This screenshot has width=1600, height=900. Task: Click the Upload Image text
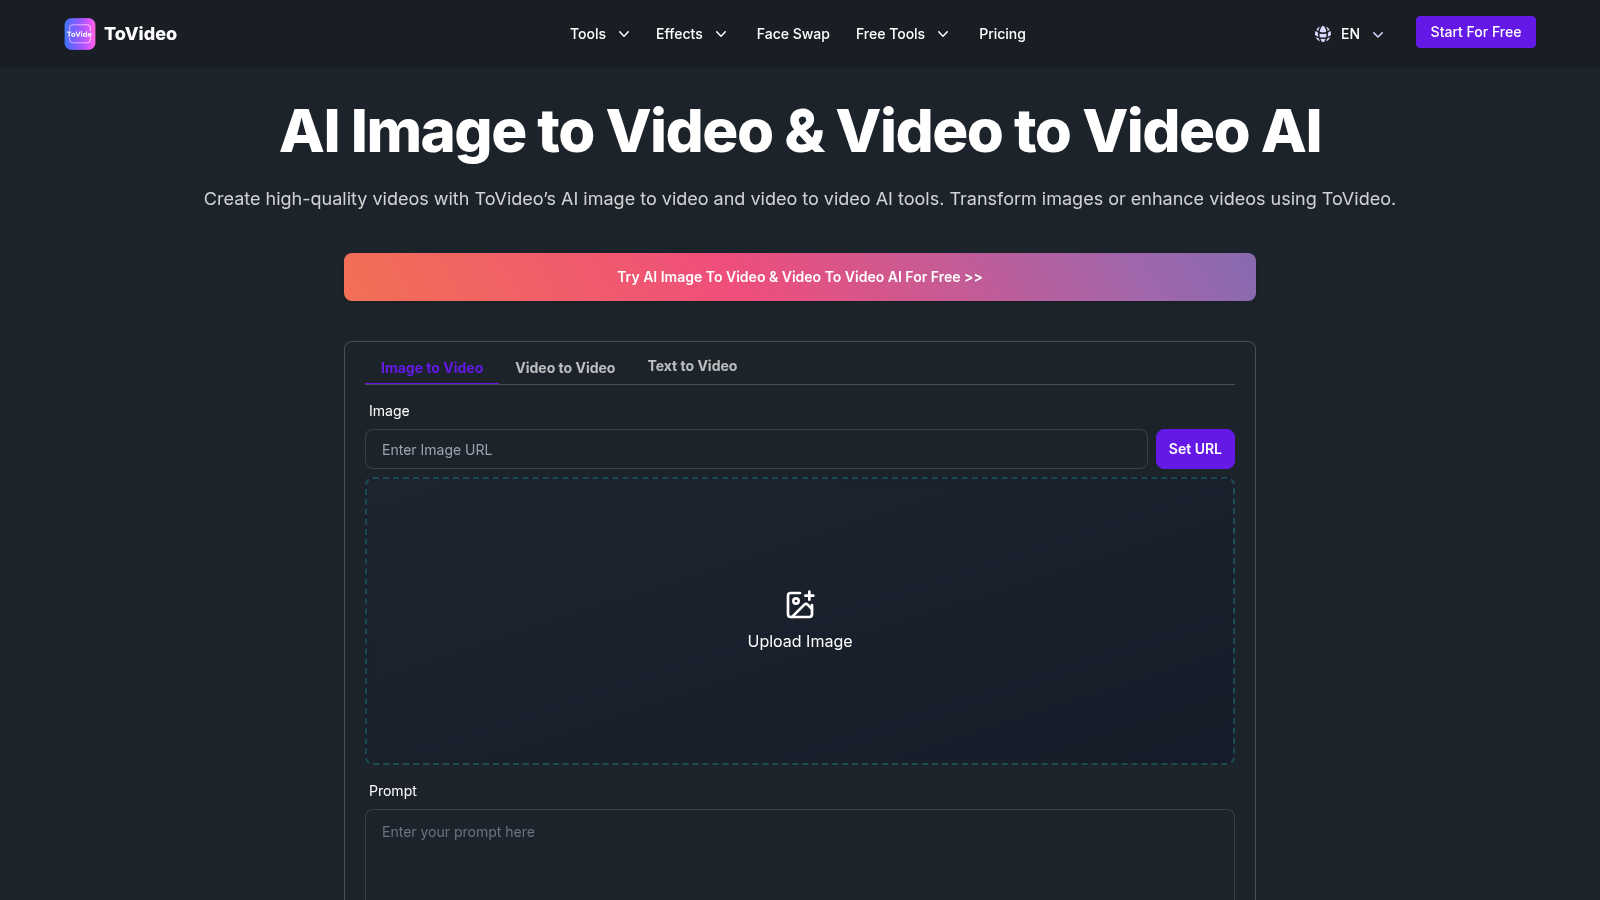point(800,641)
